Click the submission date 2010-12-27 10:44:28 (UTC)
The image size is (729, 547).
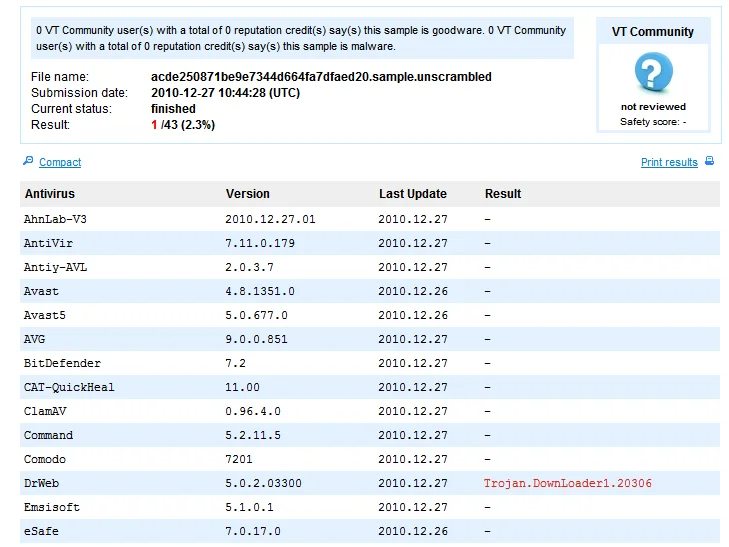(x=225, y=93)
